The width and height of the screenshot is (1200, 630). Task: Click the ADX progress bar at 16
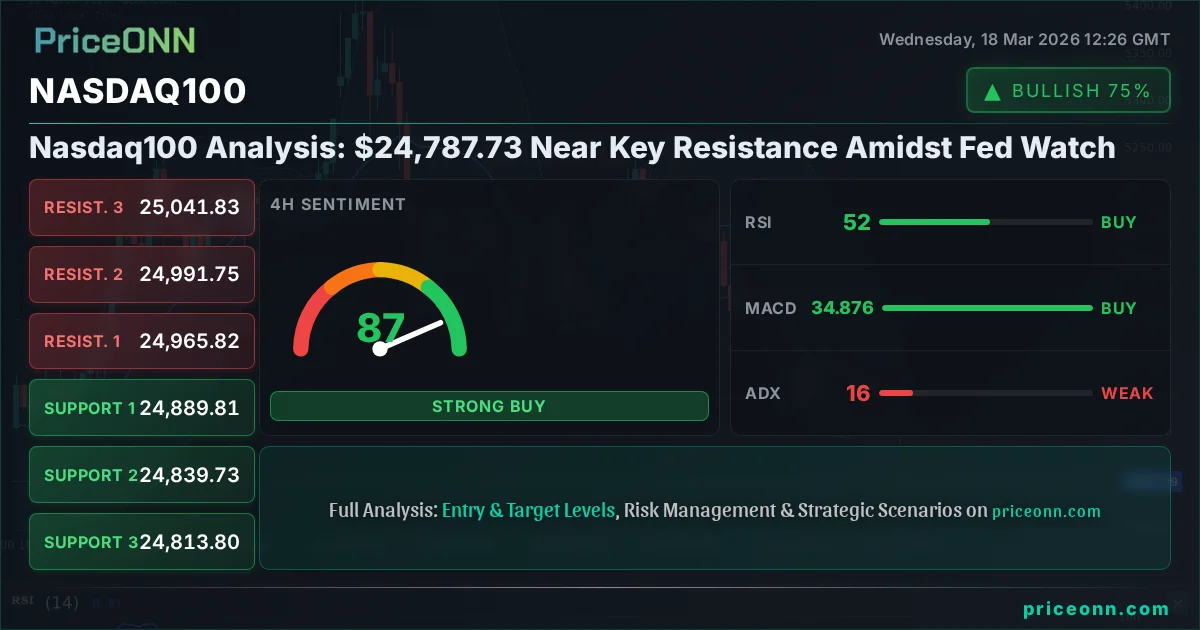pyautogui.click(x=985, y=393)
